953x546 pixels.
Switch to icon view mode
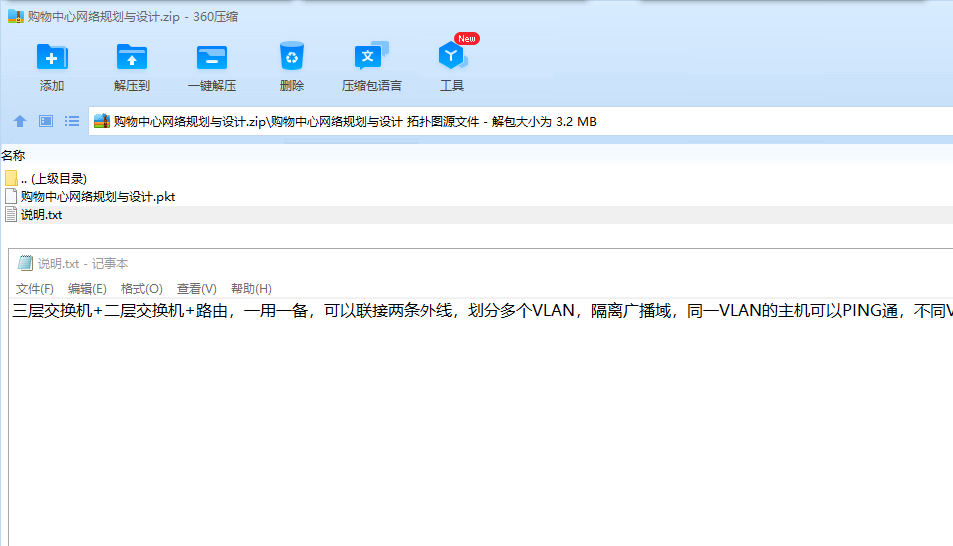coord(46,121)
